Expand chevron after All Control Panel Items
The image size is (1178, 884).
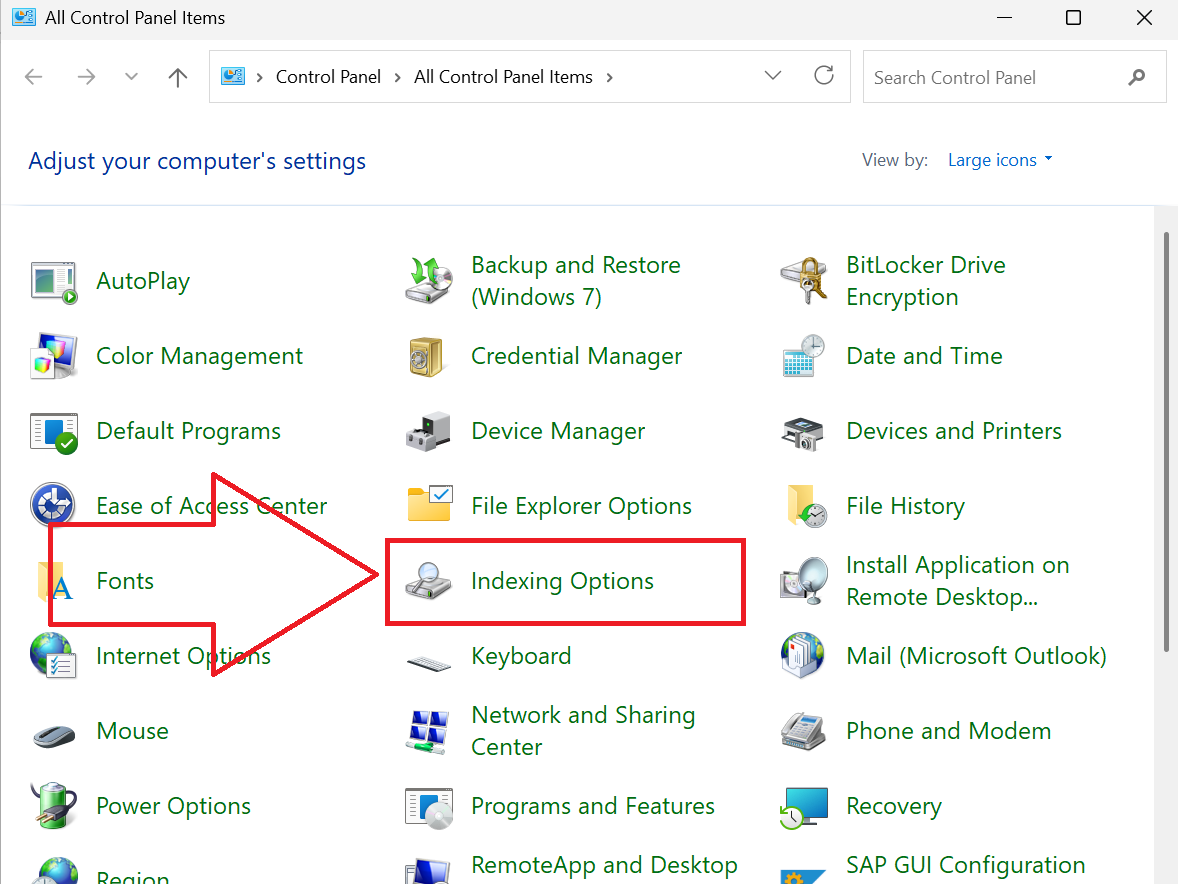pos(609,77)
